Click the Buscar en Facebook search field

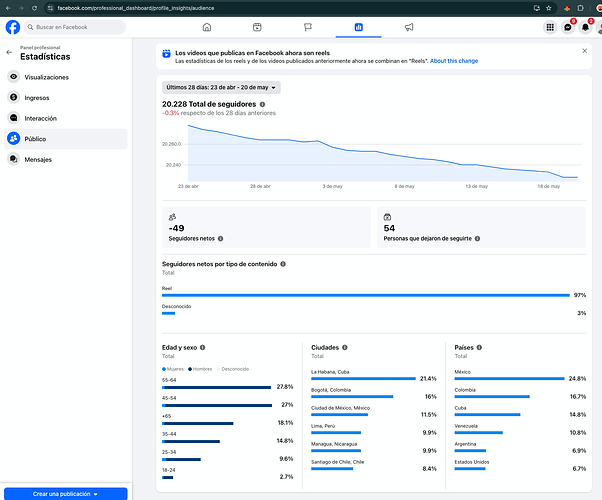pos(74,27)
